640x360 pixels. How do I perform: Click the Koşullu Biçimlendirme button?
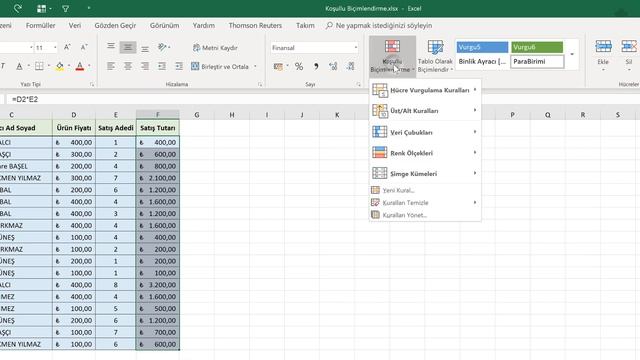pyautogui.click(x=392, y=56)
